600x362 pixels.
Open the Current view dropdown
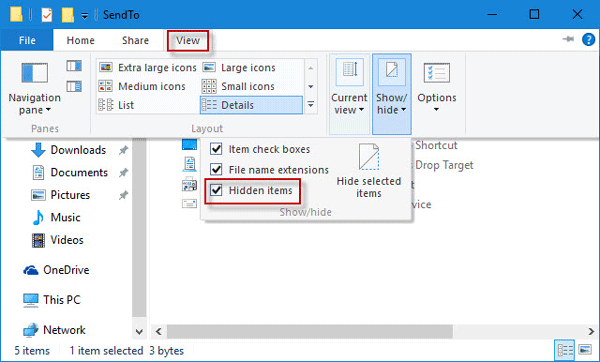click(x=349, y=94)
